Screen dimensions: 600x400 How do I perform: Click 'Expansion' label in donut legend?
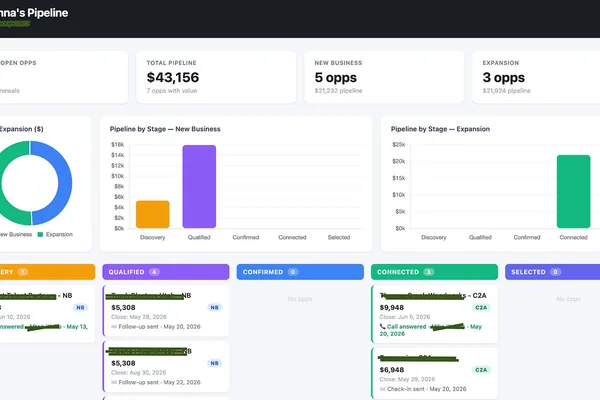59,234
